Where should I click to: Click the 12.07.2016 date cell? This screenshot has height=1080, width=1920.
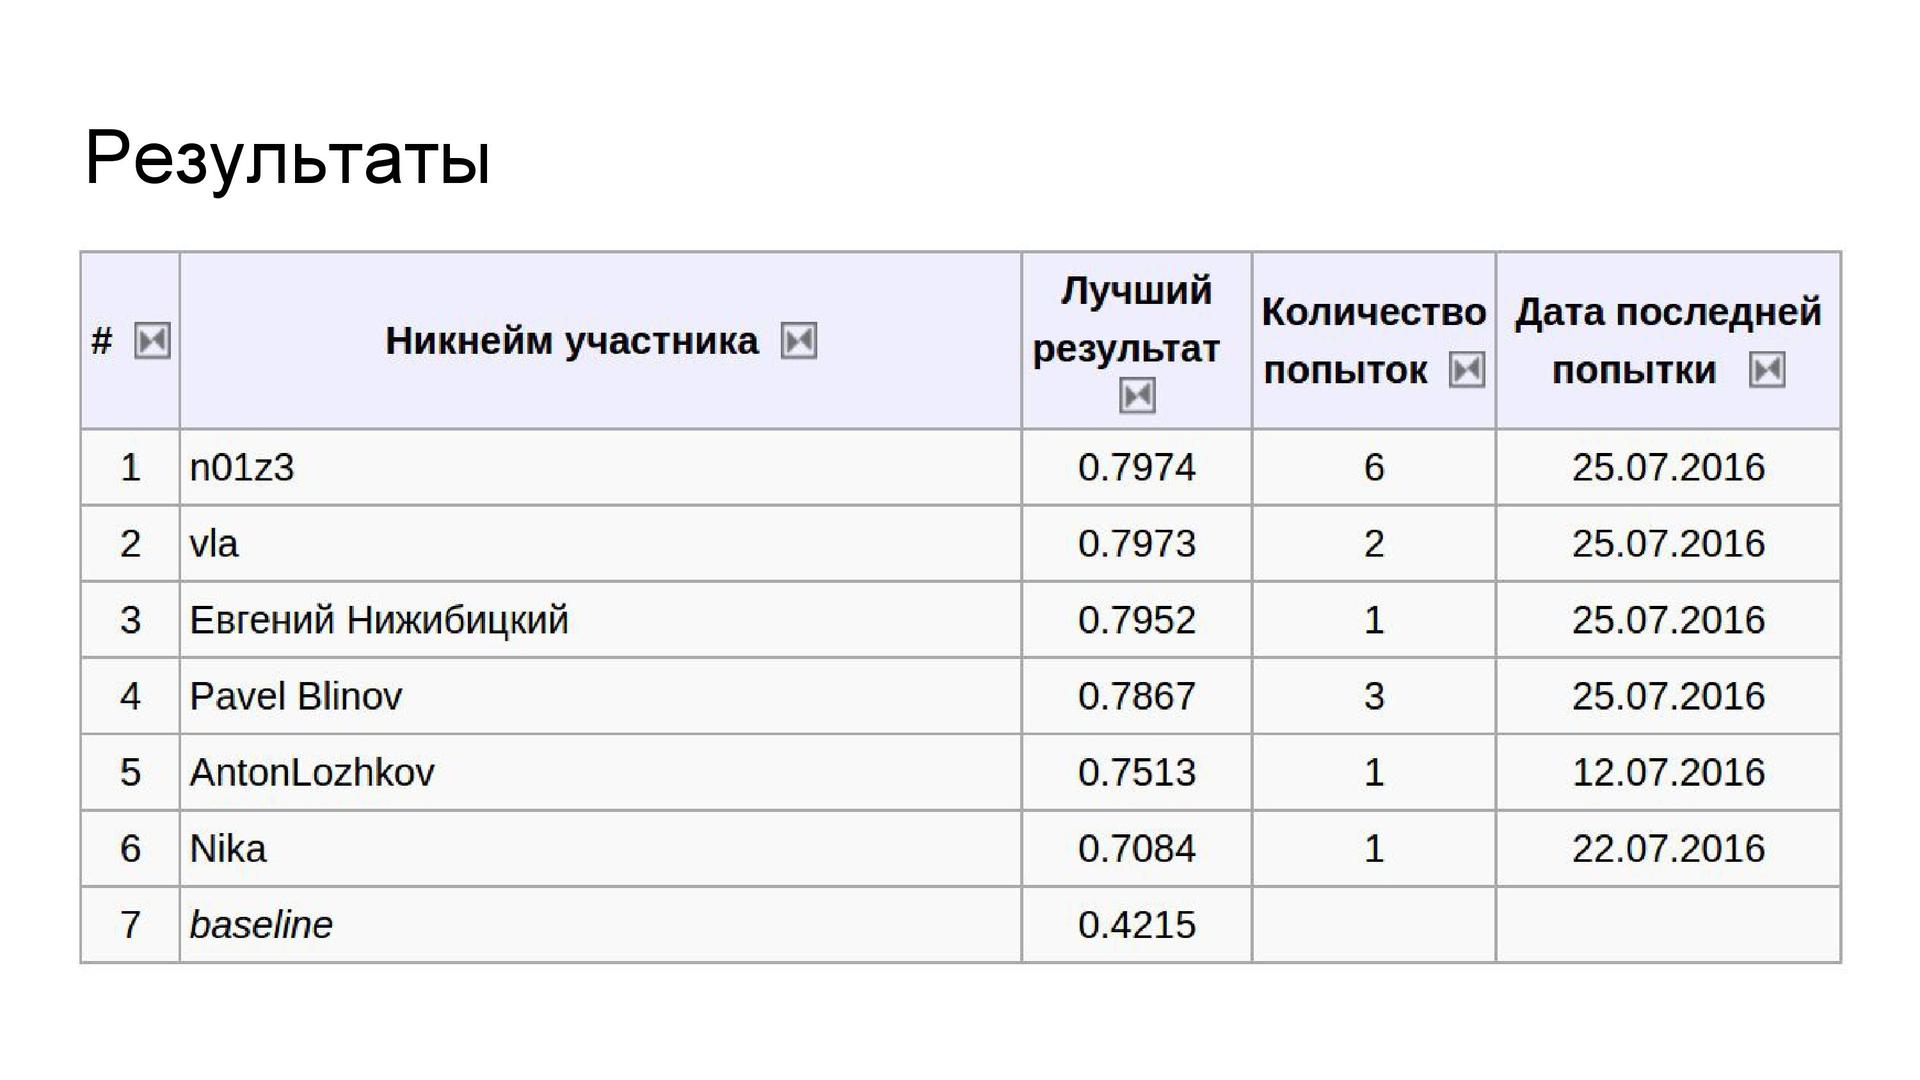point(1668,772)
